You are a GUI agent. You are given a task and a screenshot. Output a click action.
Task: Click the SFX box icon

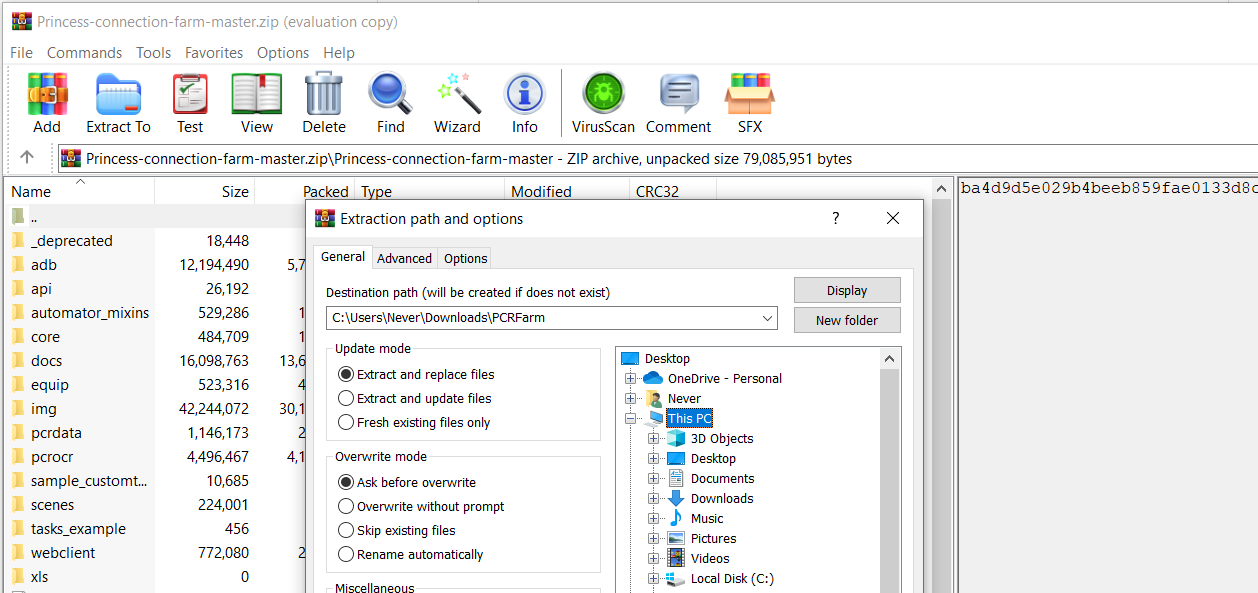click(750, 94)
